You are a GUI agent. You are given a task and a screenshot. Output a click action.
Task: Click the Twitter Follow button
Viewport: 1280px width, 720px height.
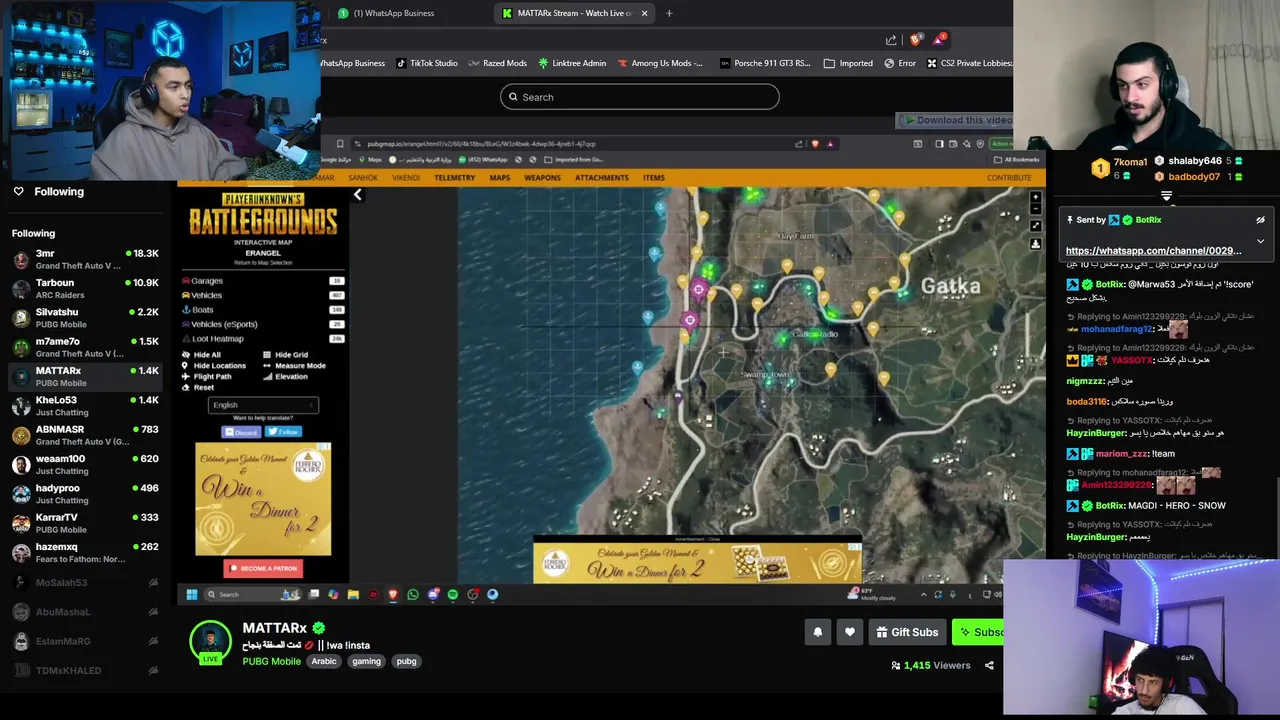click(x=283, y=432)
